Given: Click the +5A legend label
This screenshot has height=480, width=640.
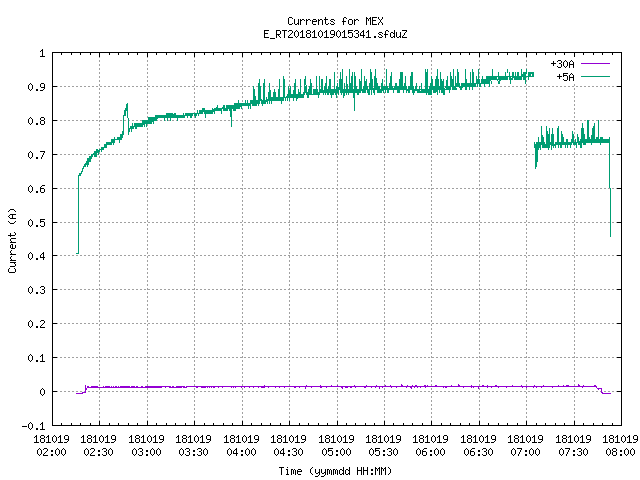Looking at the screenshot, I should tap(565, 77).
